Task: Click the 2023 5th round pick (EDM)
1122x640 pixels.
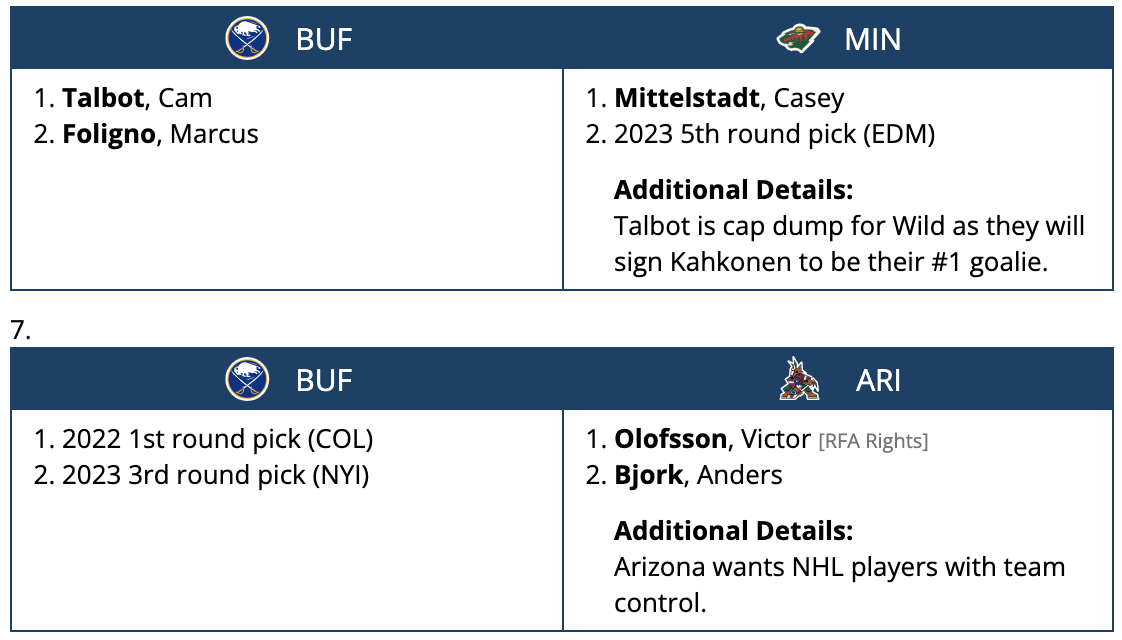Action: click(x=774, y=134)
